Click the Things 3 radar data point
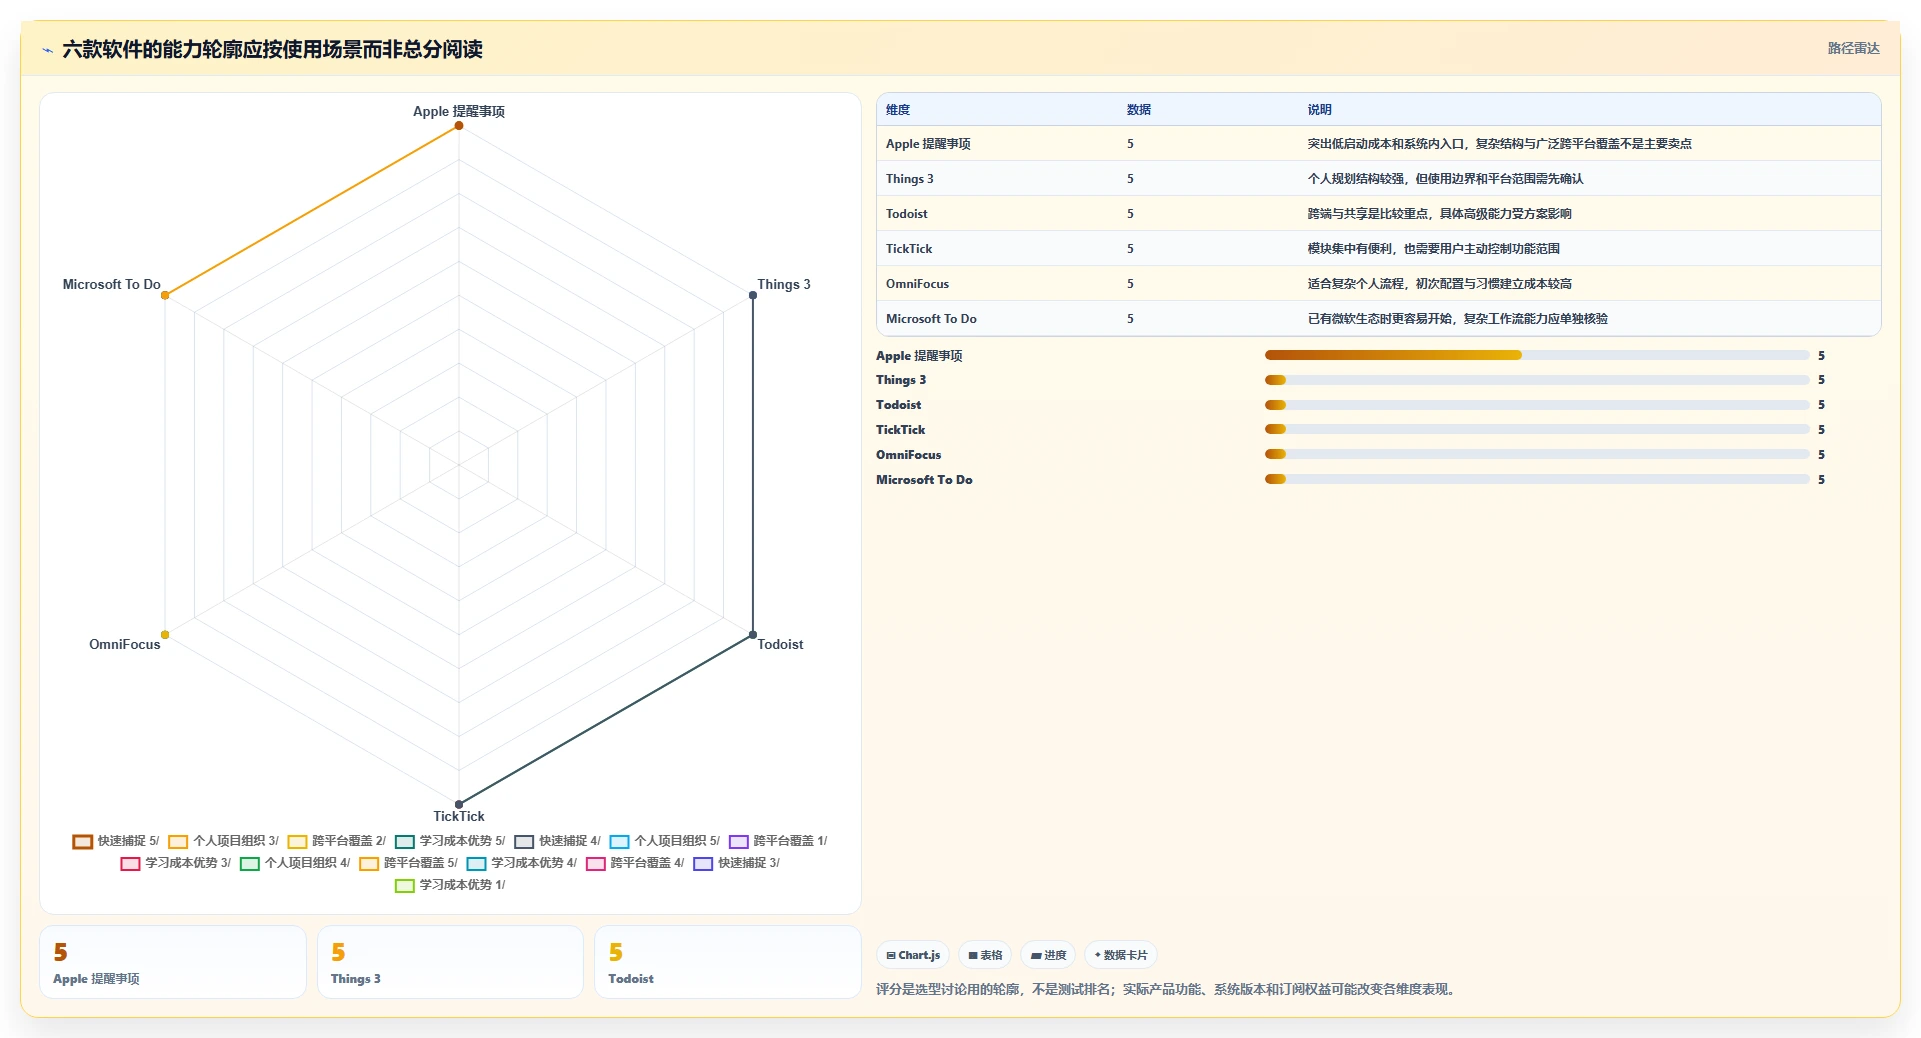This screenshot has width=1921, height=1038. coord(753,295)
